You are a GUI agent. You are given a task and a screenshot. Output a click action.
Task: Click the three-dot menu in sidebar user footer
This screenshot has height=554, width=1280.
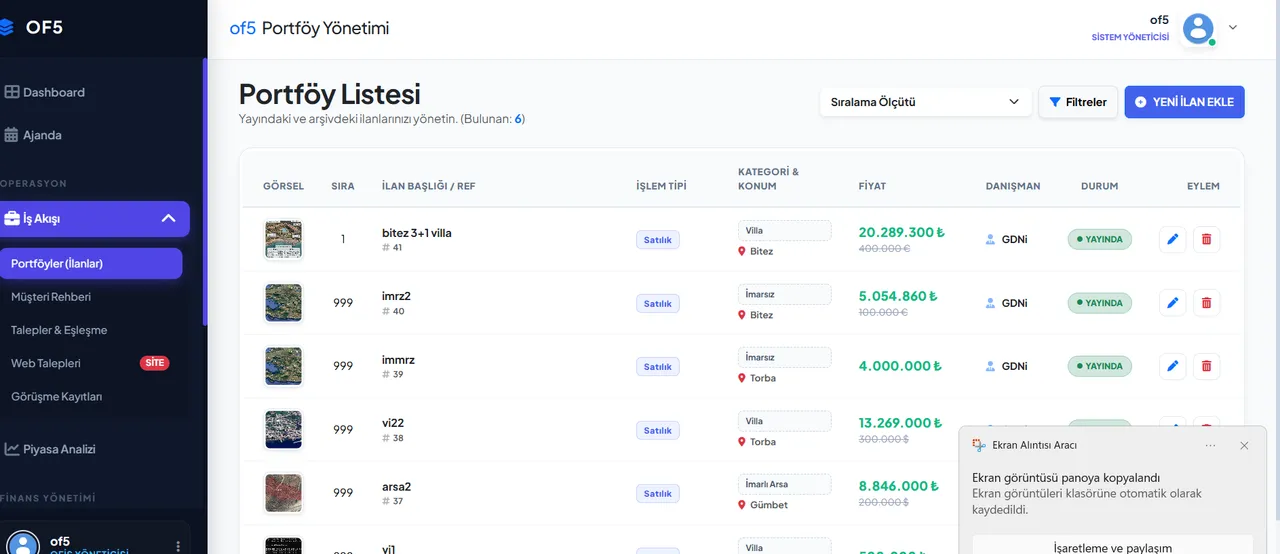(x=179, y=546)
